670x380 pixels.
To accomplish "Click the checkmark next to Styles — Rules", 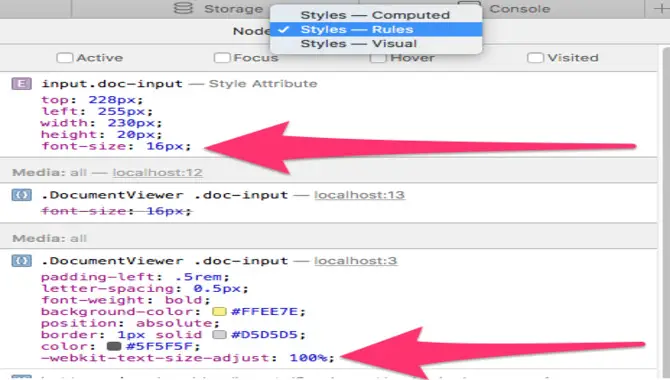I will click(283, 29).
